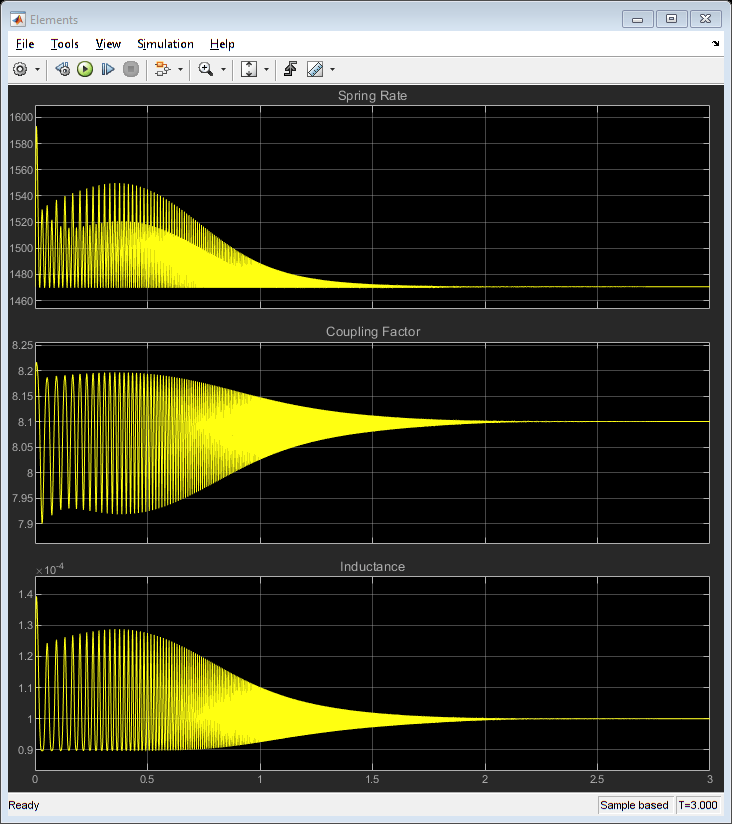
Task: Click the Step Back button
Action: point(63,69)
